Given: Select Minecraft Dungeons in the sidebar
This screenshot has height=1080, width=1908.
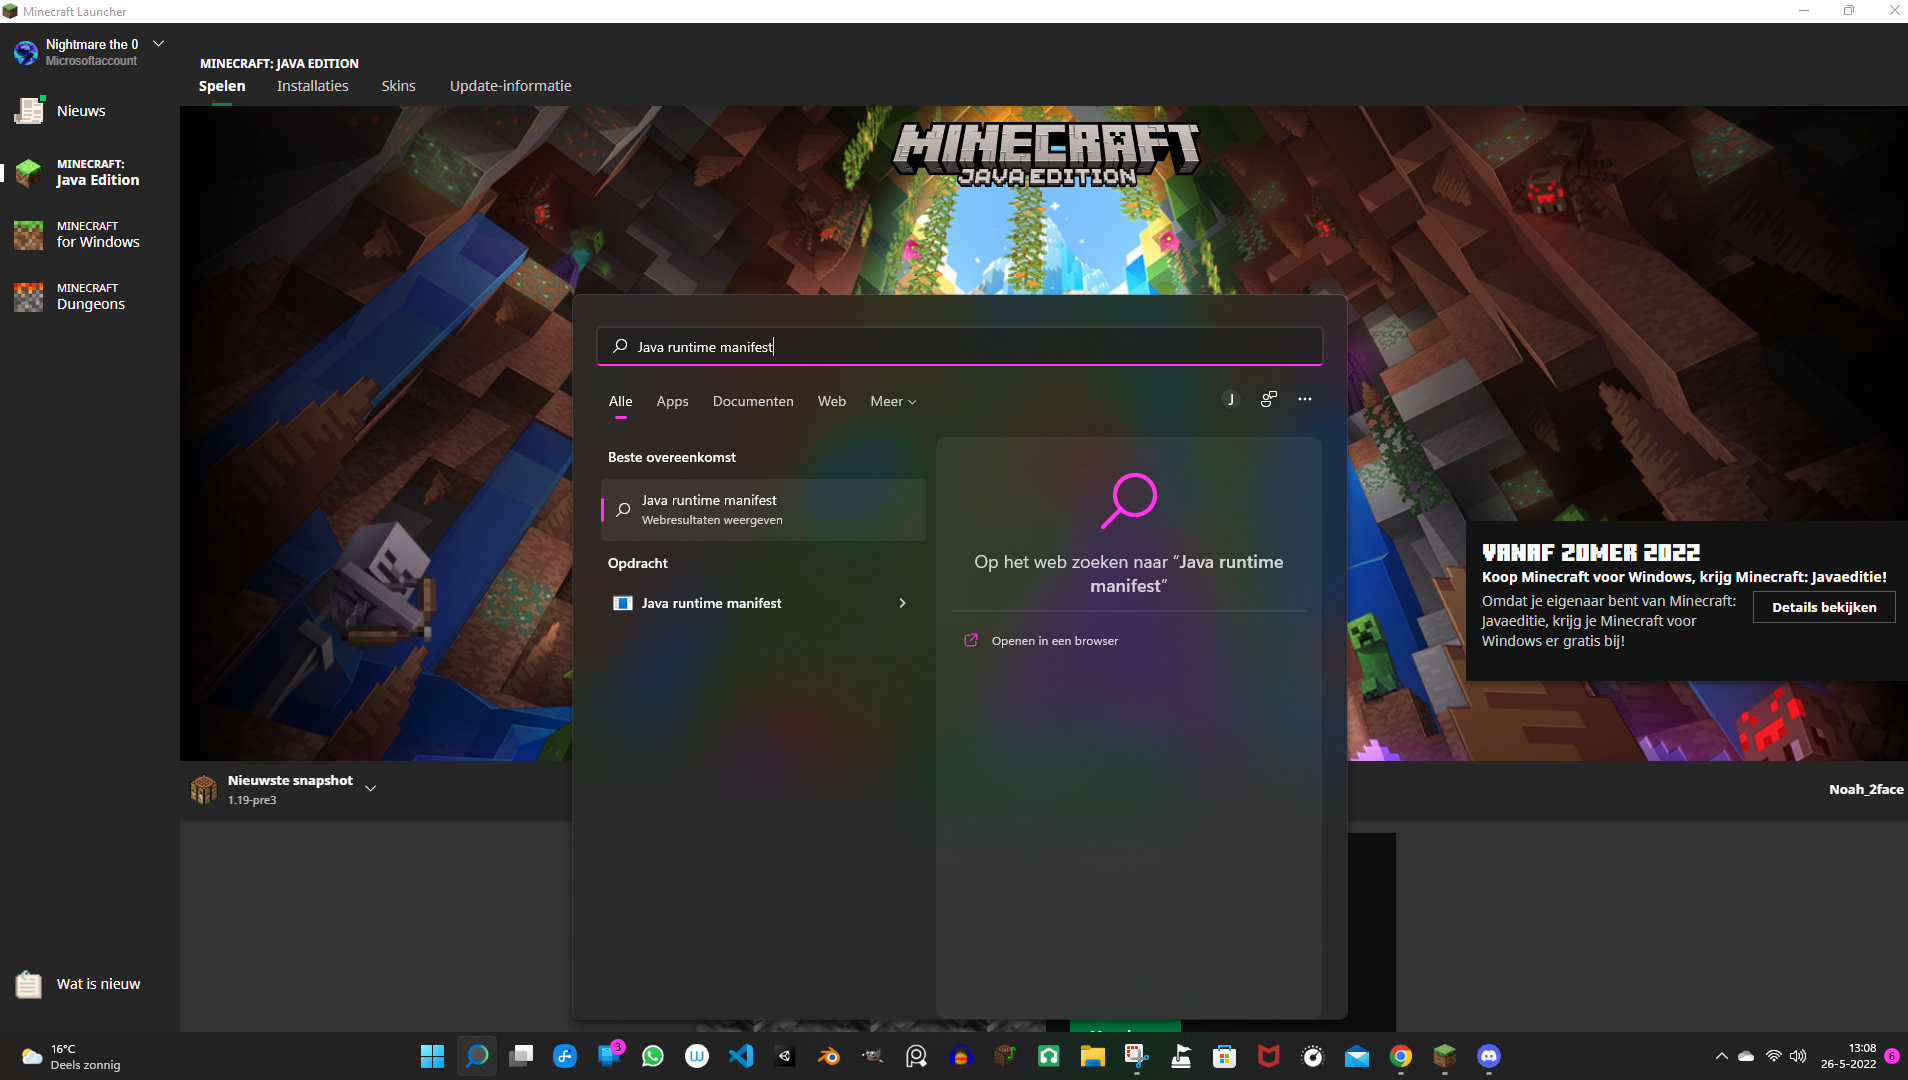Looking at the screenshot, I should point(70,297).
